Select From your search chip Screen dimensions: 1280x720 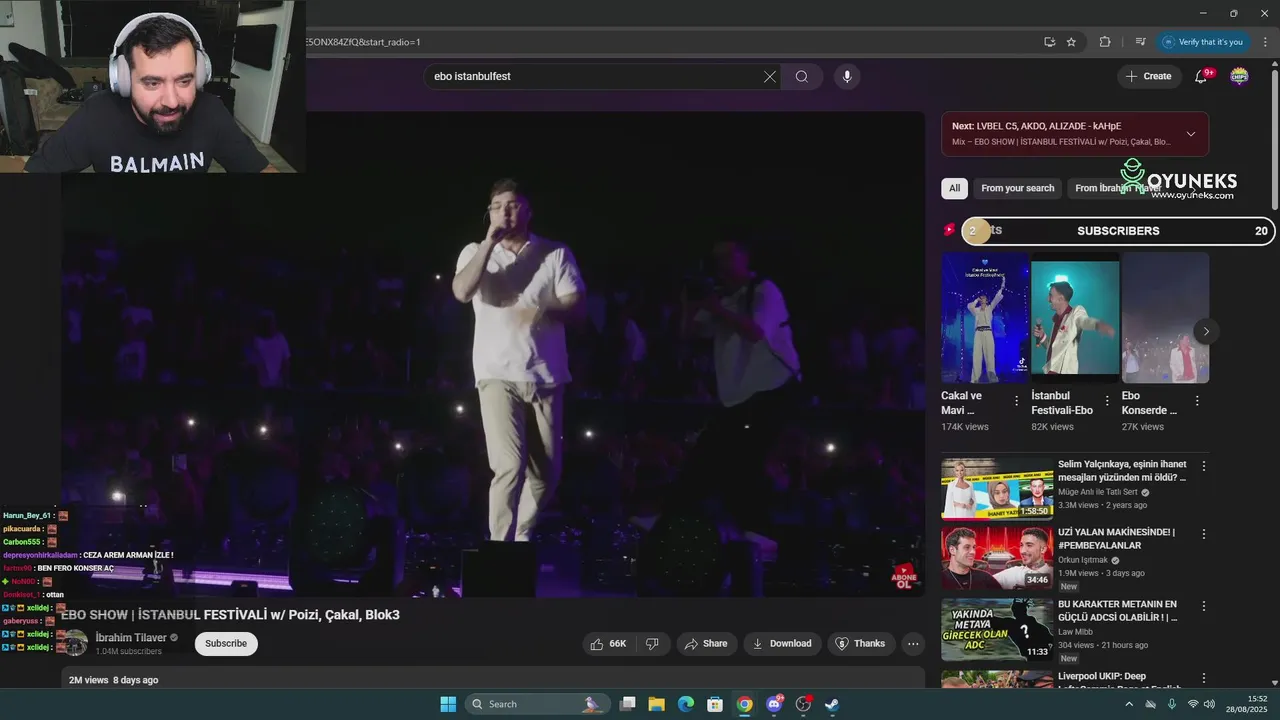1018,188
